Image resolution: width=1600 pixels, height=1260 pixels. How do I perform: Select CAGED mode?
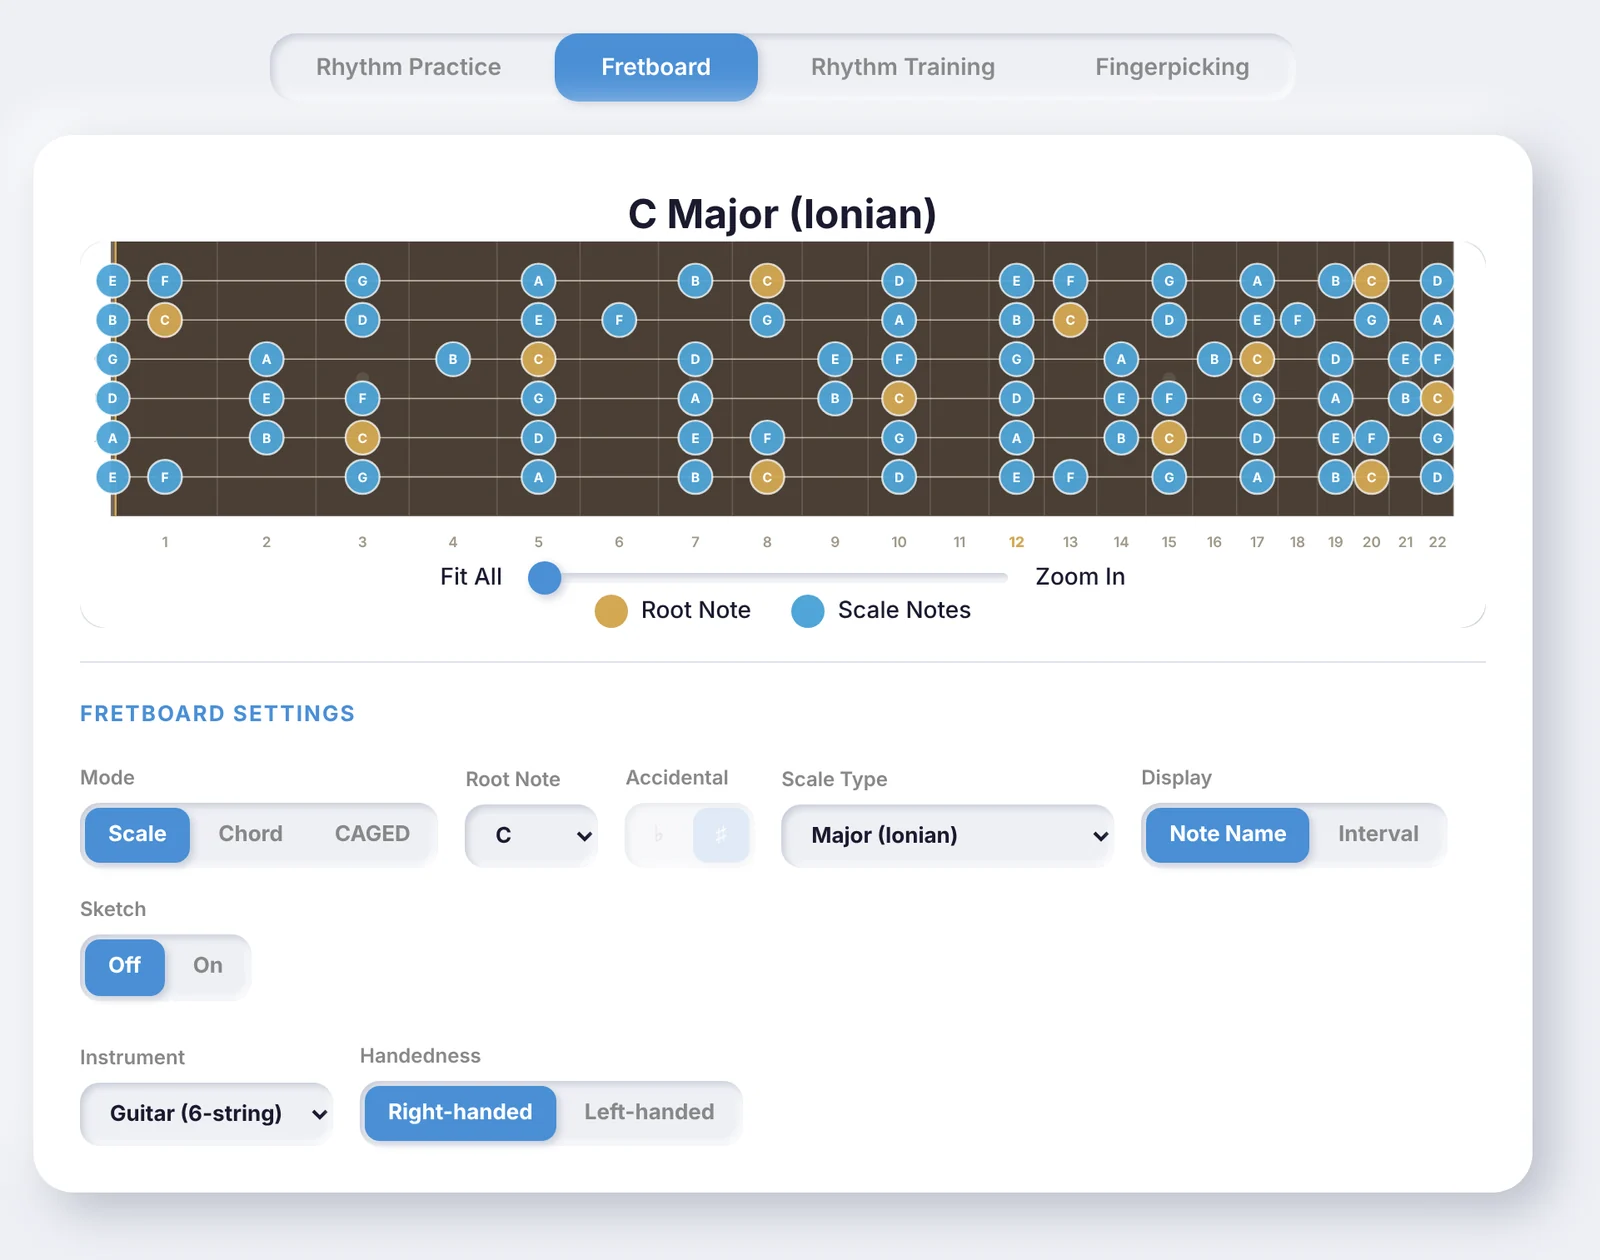tap(372, 835)
